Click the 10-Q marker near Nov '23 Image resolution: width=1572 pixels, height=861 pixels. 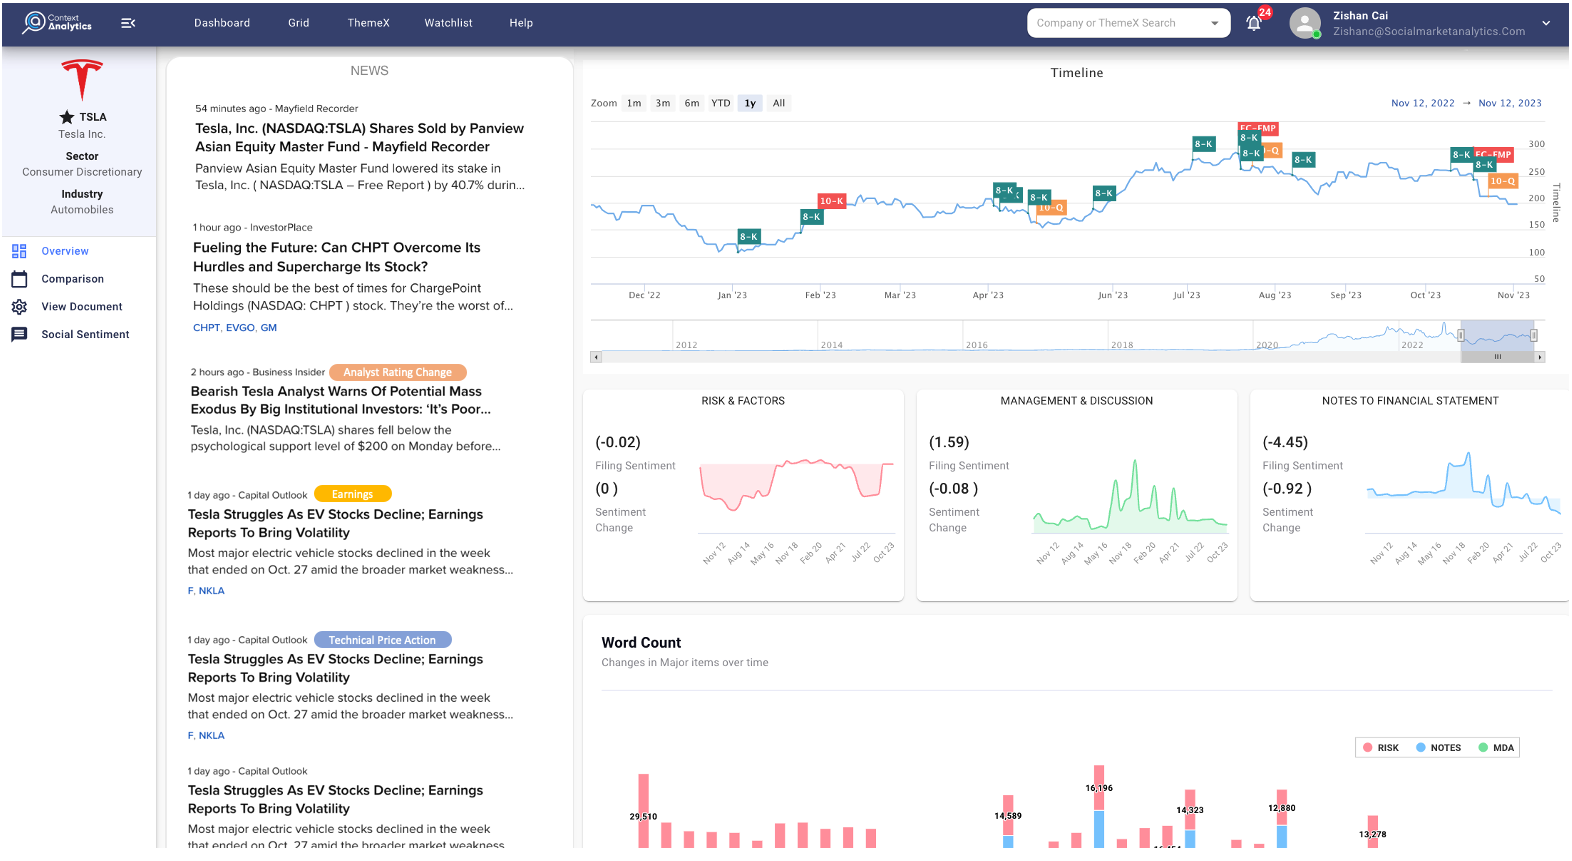tap(1502, 181)
